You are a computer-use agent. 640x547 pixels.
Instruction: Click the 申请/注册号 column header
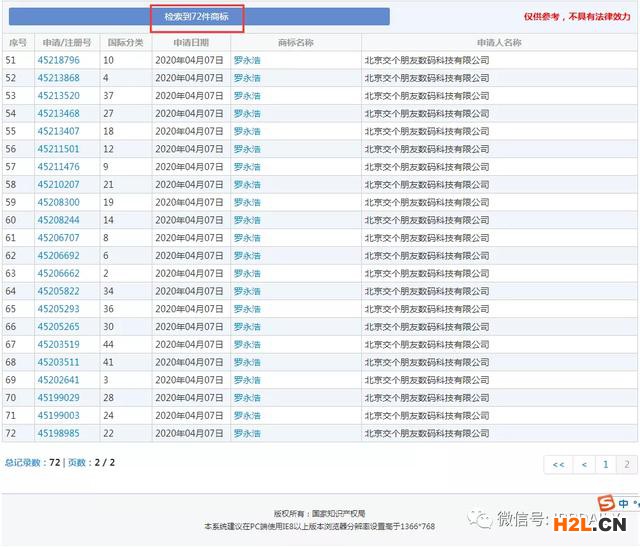67,42
